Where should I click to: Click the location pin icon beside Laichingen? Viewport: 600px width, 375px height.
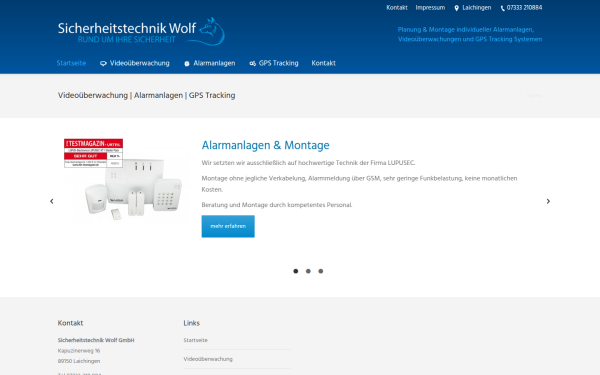pyautogui.click(x=456, y=8)
